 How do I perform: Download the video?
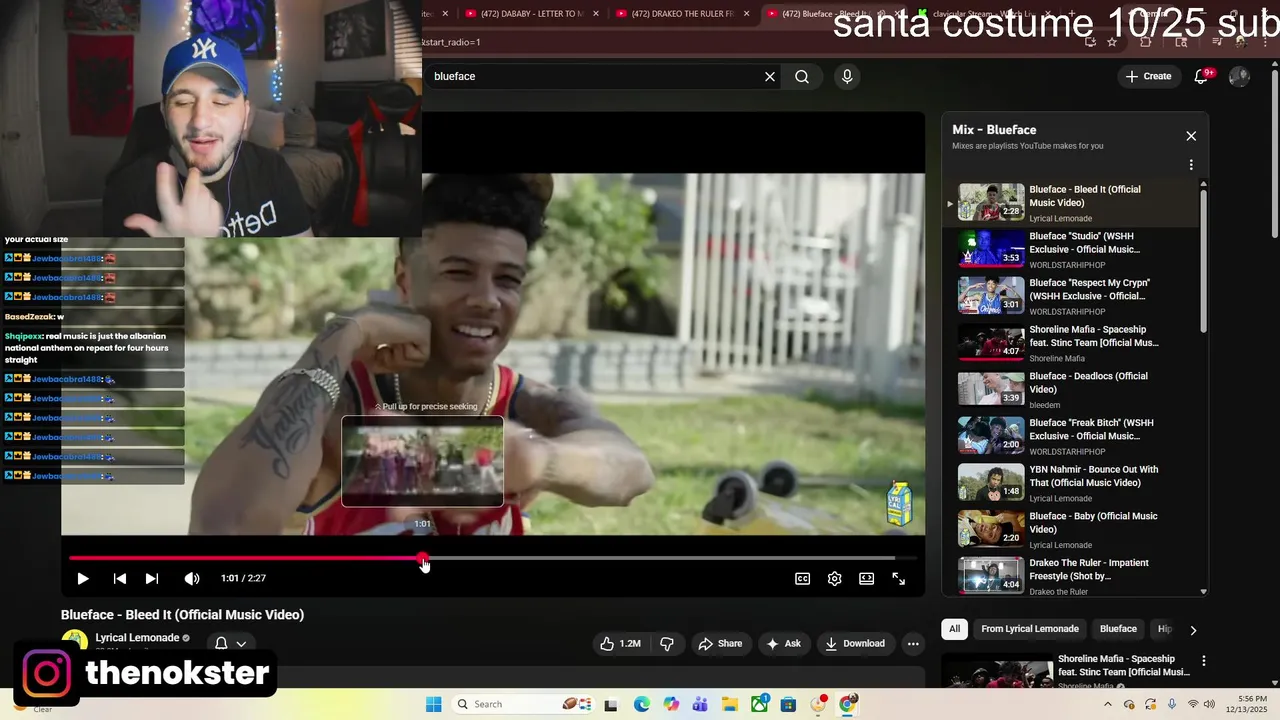[855, 644]
